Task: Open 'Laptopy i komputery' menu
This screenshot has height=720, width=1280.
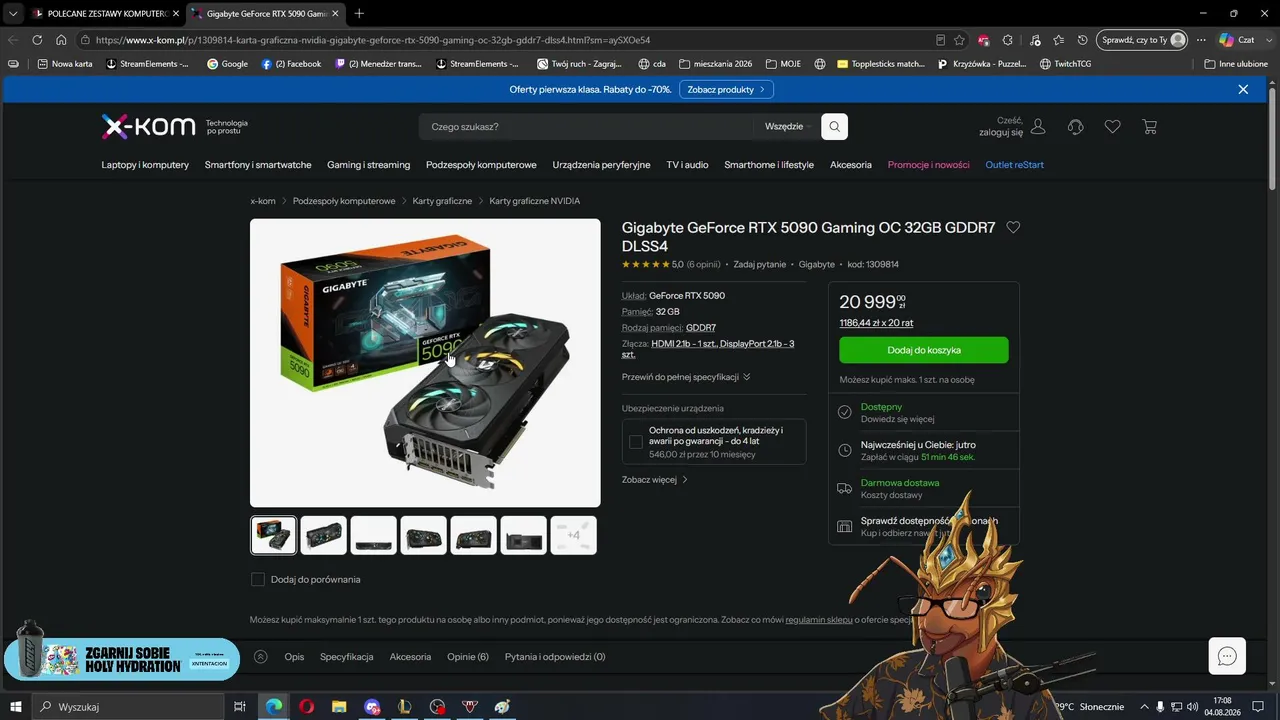Action: (x=145, y=165)
